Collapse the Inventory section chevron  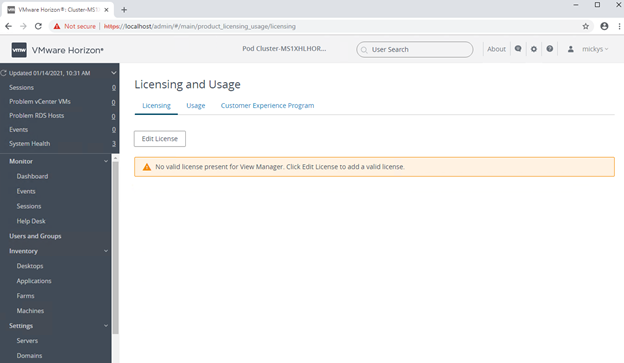click(106, 251)
